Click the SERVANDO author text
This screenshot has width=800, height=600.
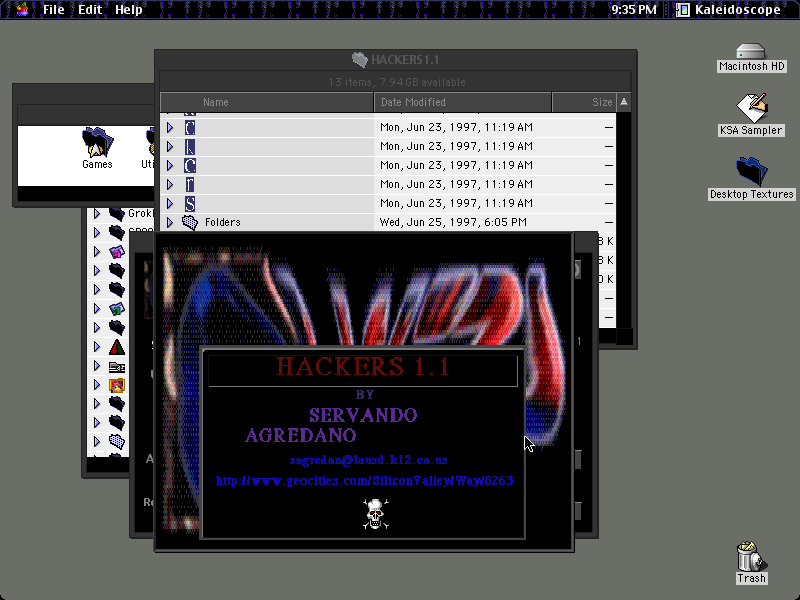(x=363, y=415)
